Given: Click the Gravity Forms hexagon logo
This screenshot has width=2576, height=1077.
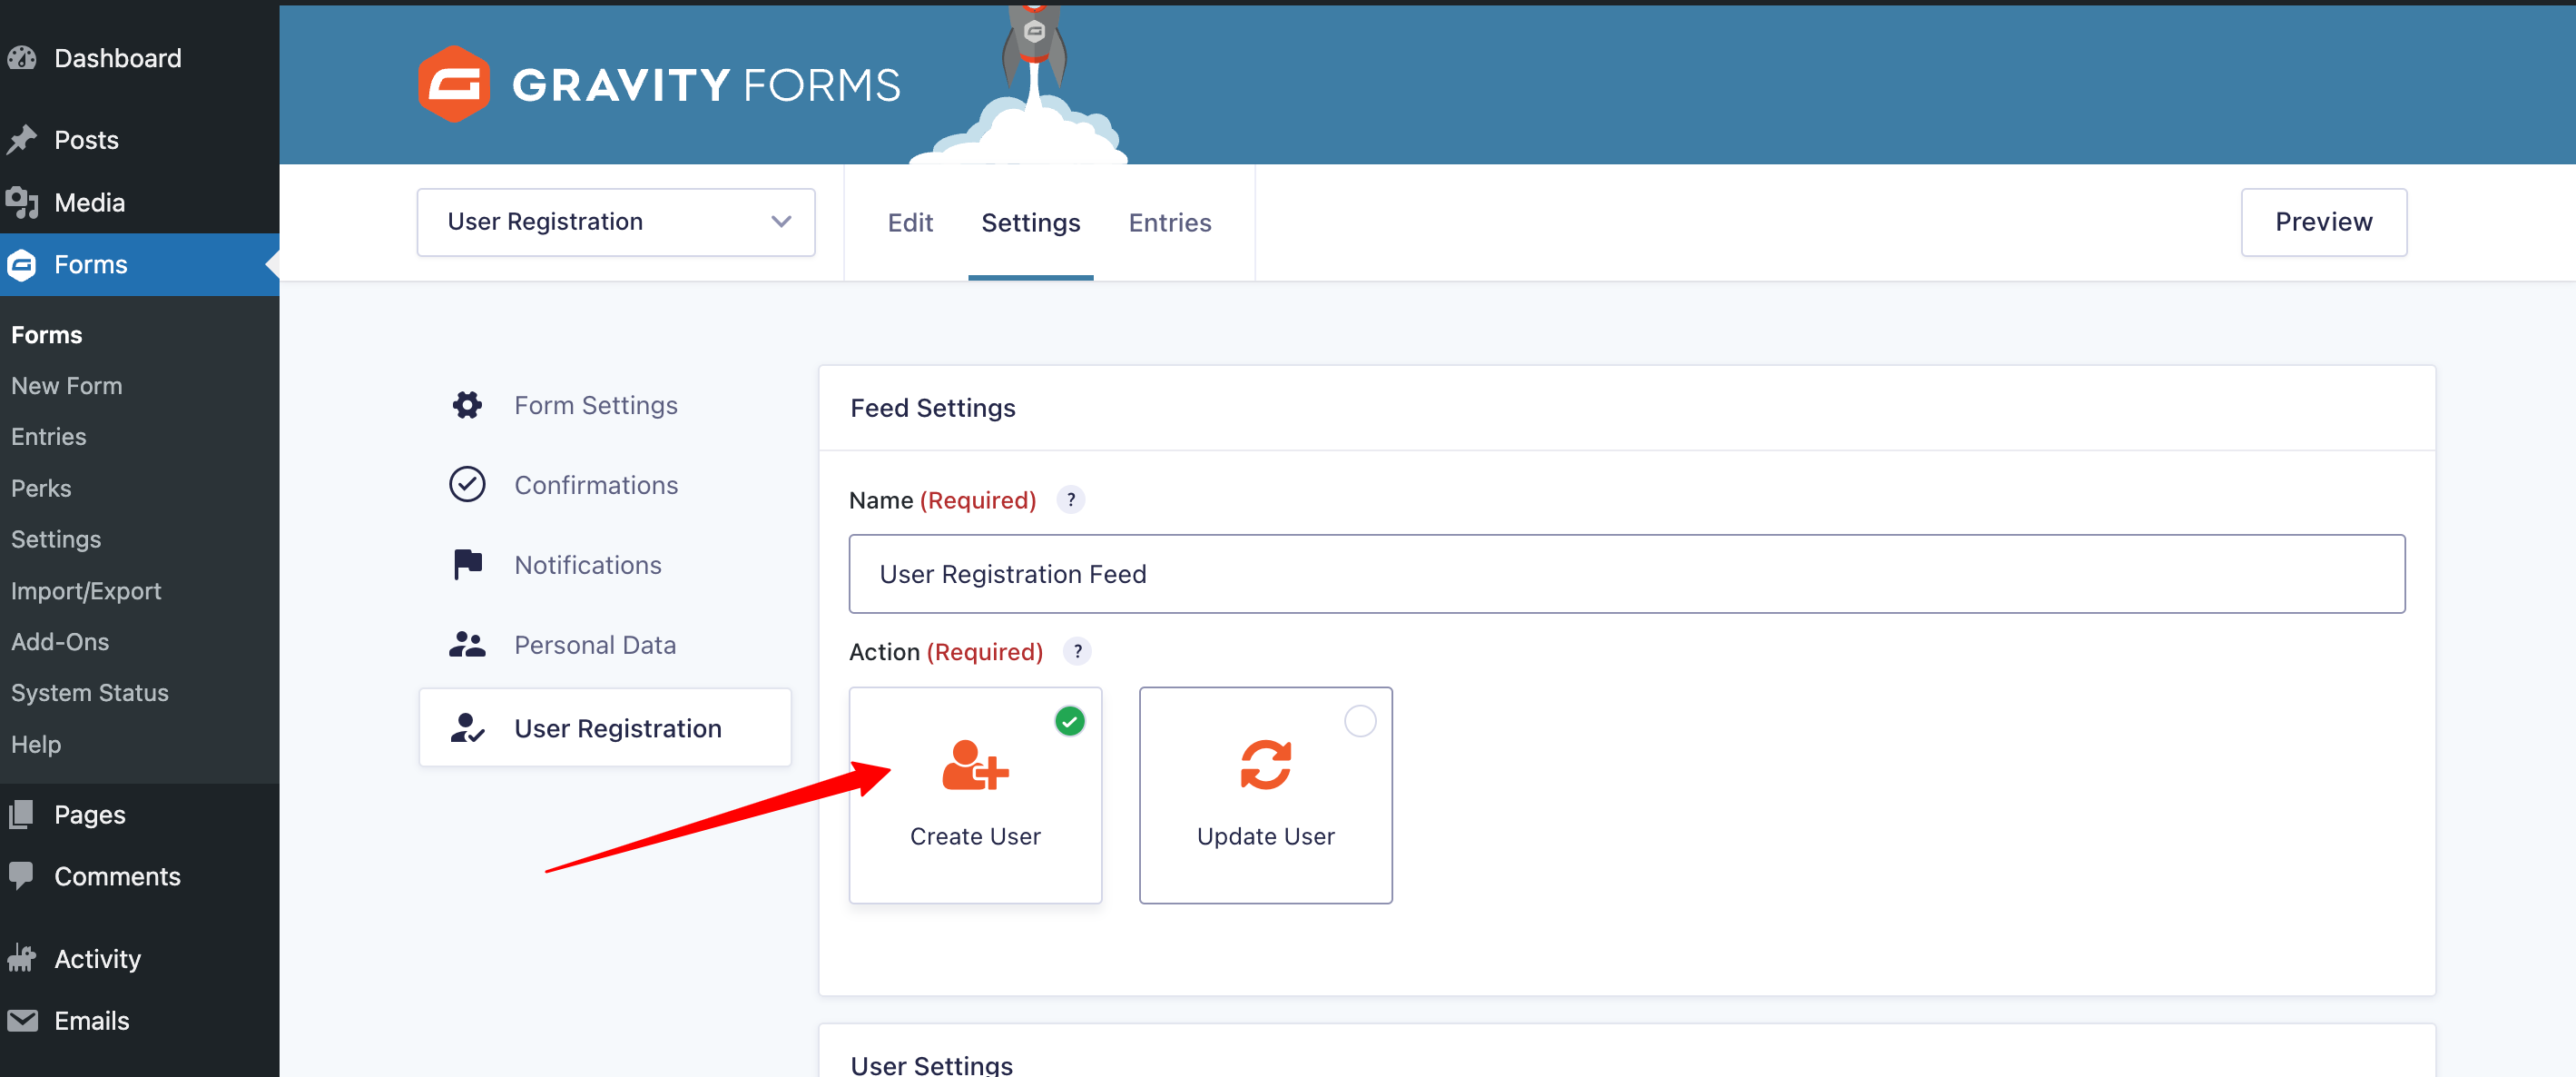Looking at the screenshot, I should pyautogui.click(x=454, y=84).
